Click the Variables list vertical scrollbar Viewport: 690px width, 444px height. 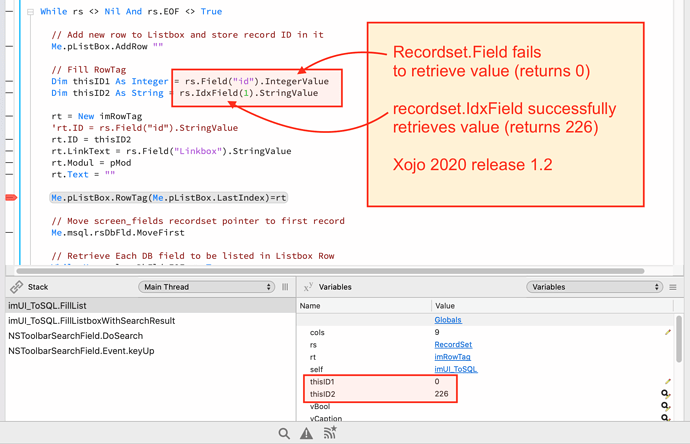(679, 339)
